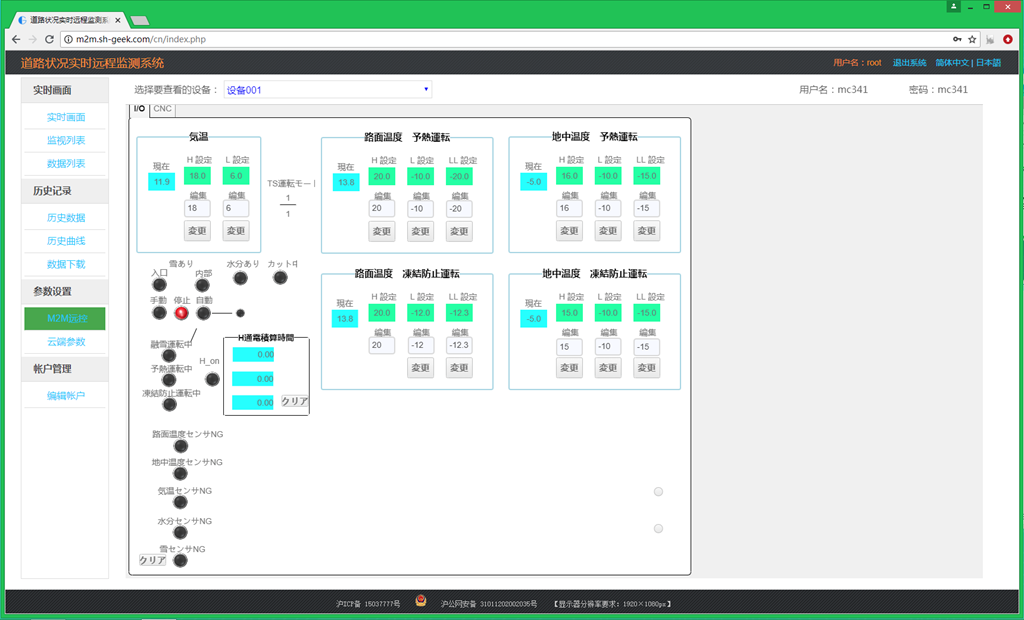Image resolution: width=1024 pixels, height=620 pixels.
Task: Click the 気温 L設定 edit field
Action: click(x=236, y=208)
